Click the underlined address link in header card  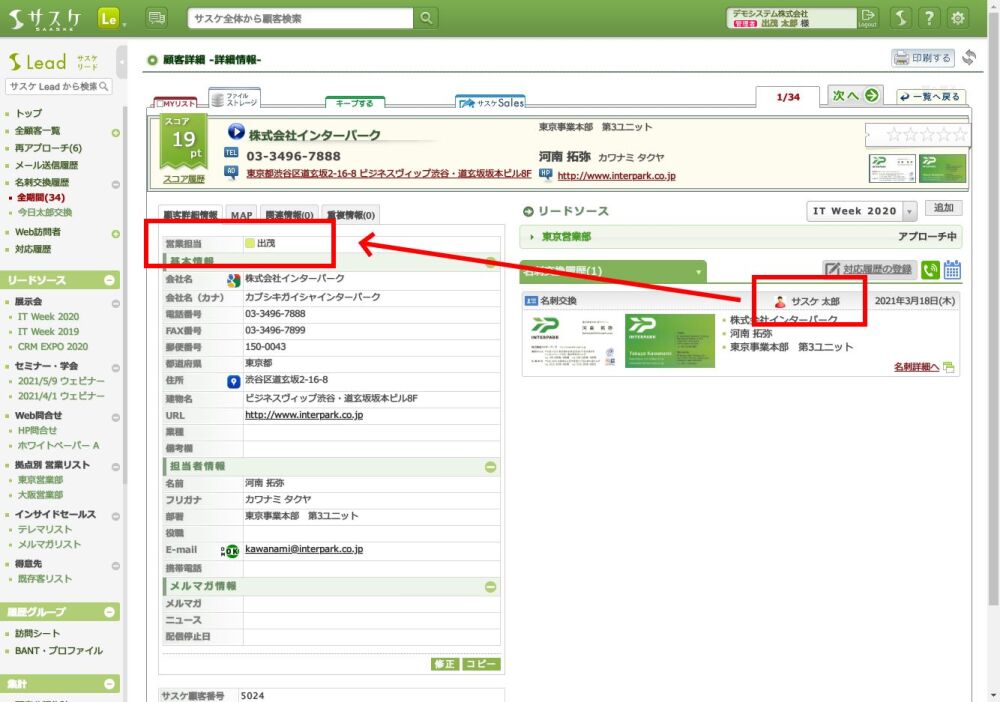tap(389, 173)
